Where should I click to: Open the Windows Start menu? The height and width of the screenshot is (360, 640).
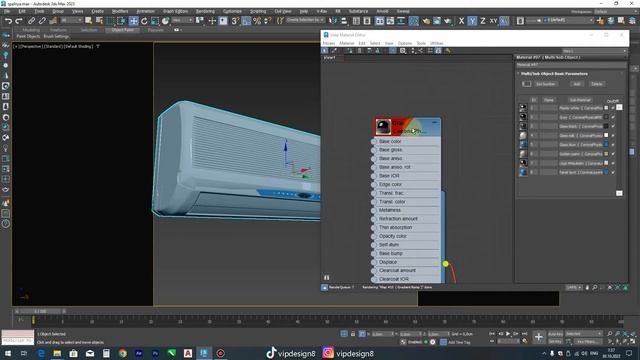click(7, 353)
